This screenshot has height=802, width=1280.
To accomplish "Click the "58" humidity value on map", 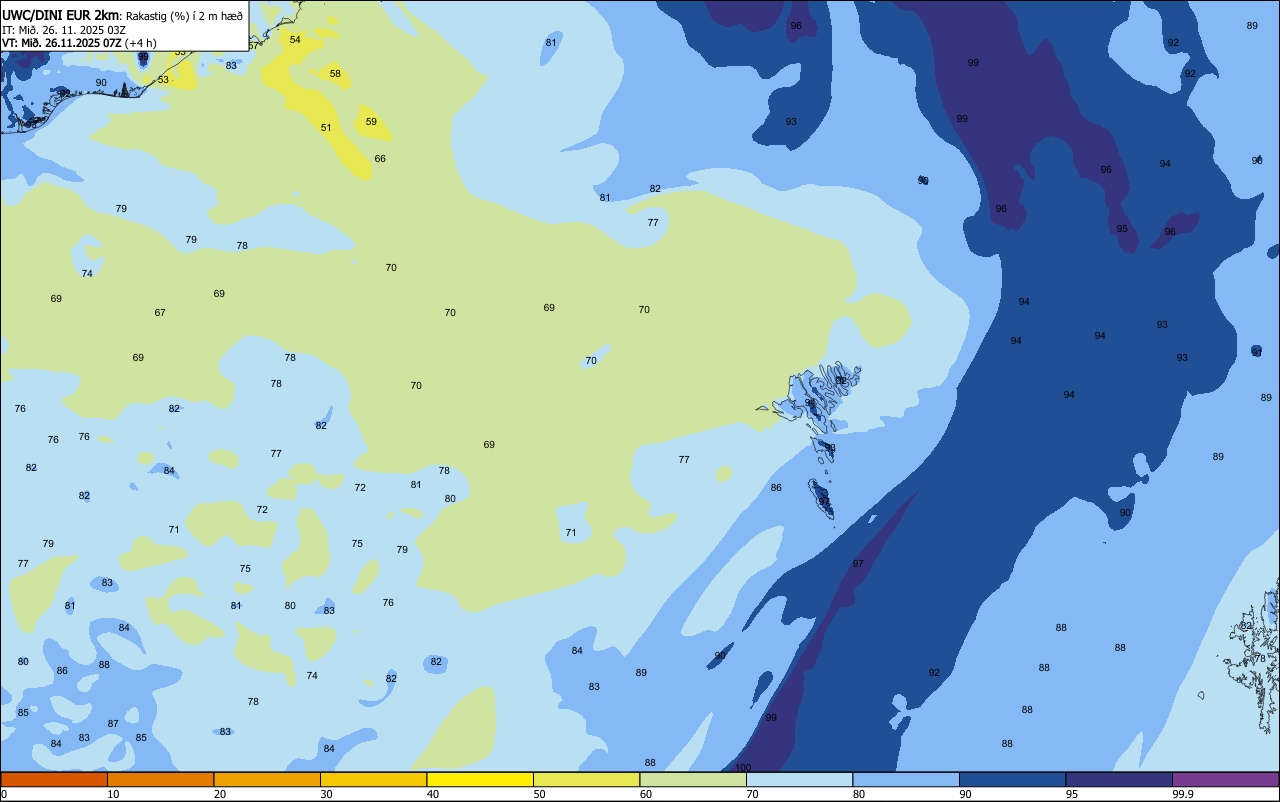I will click(335, 74).
